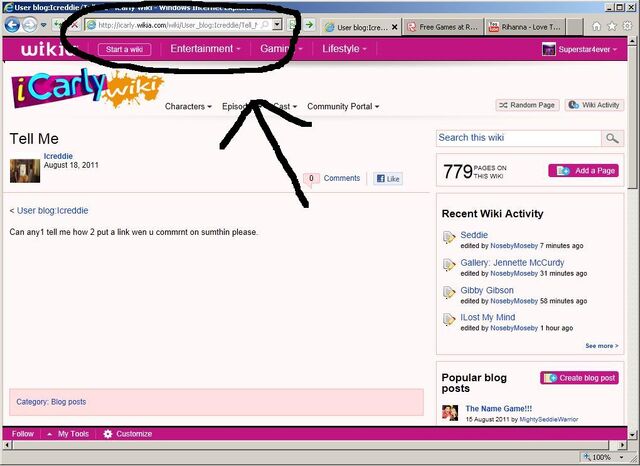Image resolution: width=640 pixels, height=466 pixels.
Task: Click the Wiki Activity button
Action: click(594, 105)
